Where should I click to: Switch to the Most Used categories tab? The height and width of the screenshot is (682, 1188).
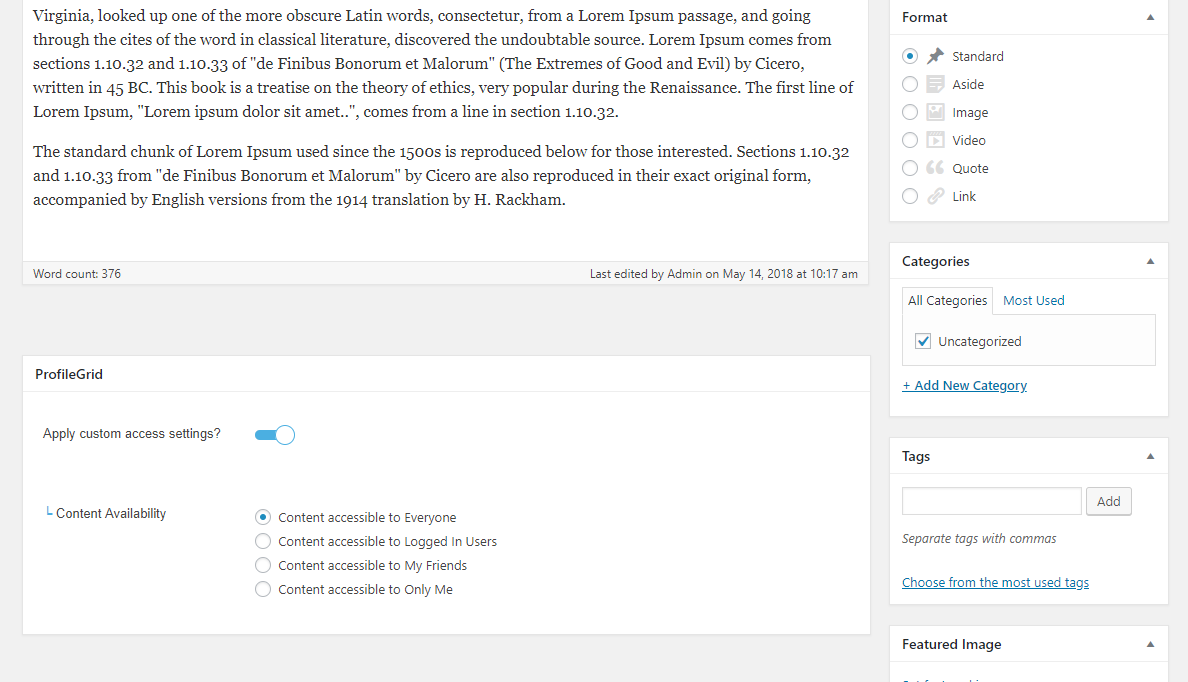coord(1033,300)
